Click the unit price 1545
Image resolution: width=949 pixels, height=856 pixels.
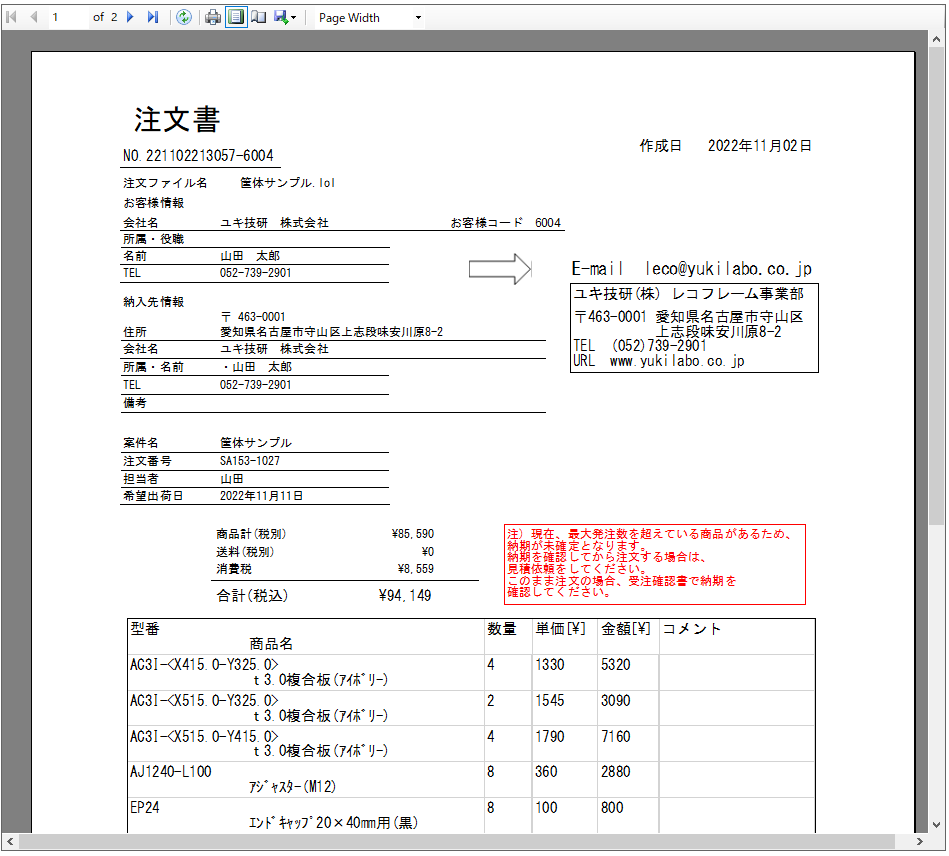(x=550, y=700)
